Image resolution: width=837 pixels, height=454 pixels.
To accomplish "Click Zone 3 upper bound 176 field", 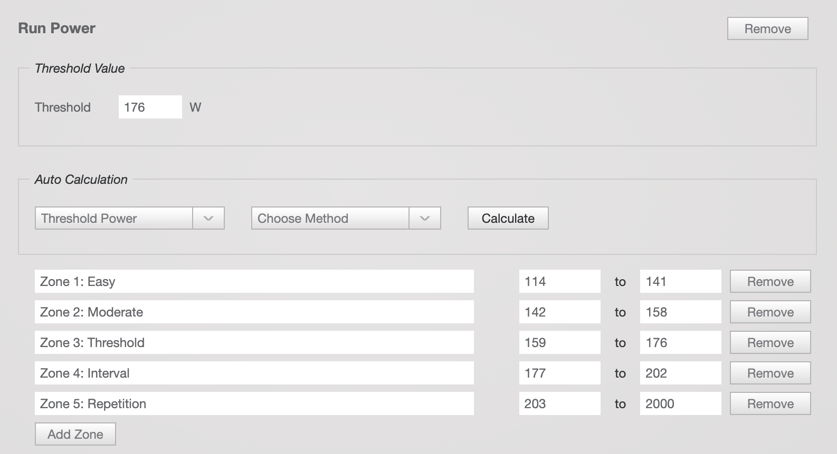I will (680, 343).
